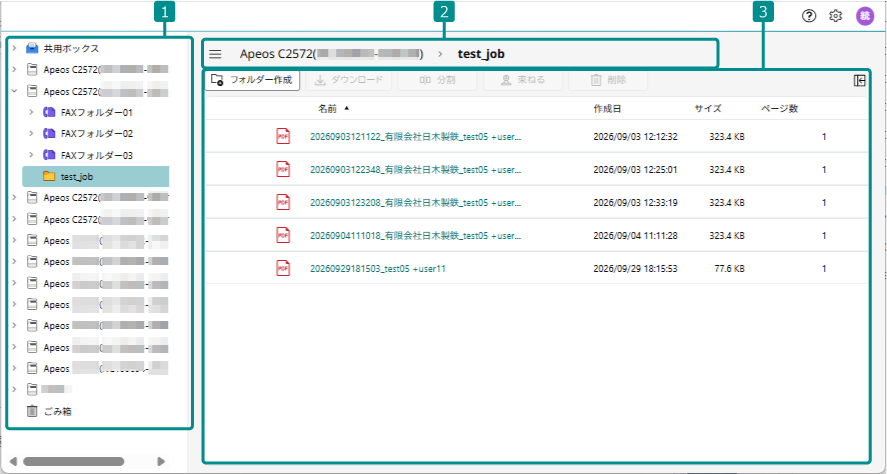Click the PDF icon of file 20260929181503

[283, 268]
